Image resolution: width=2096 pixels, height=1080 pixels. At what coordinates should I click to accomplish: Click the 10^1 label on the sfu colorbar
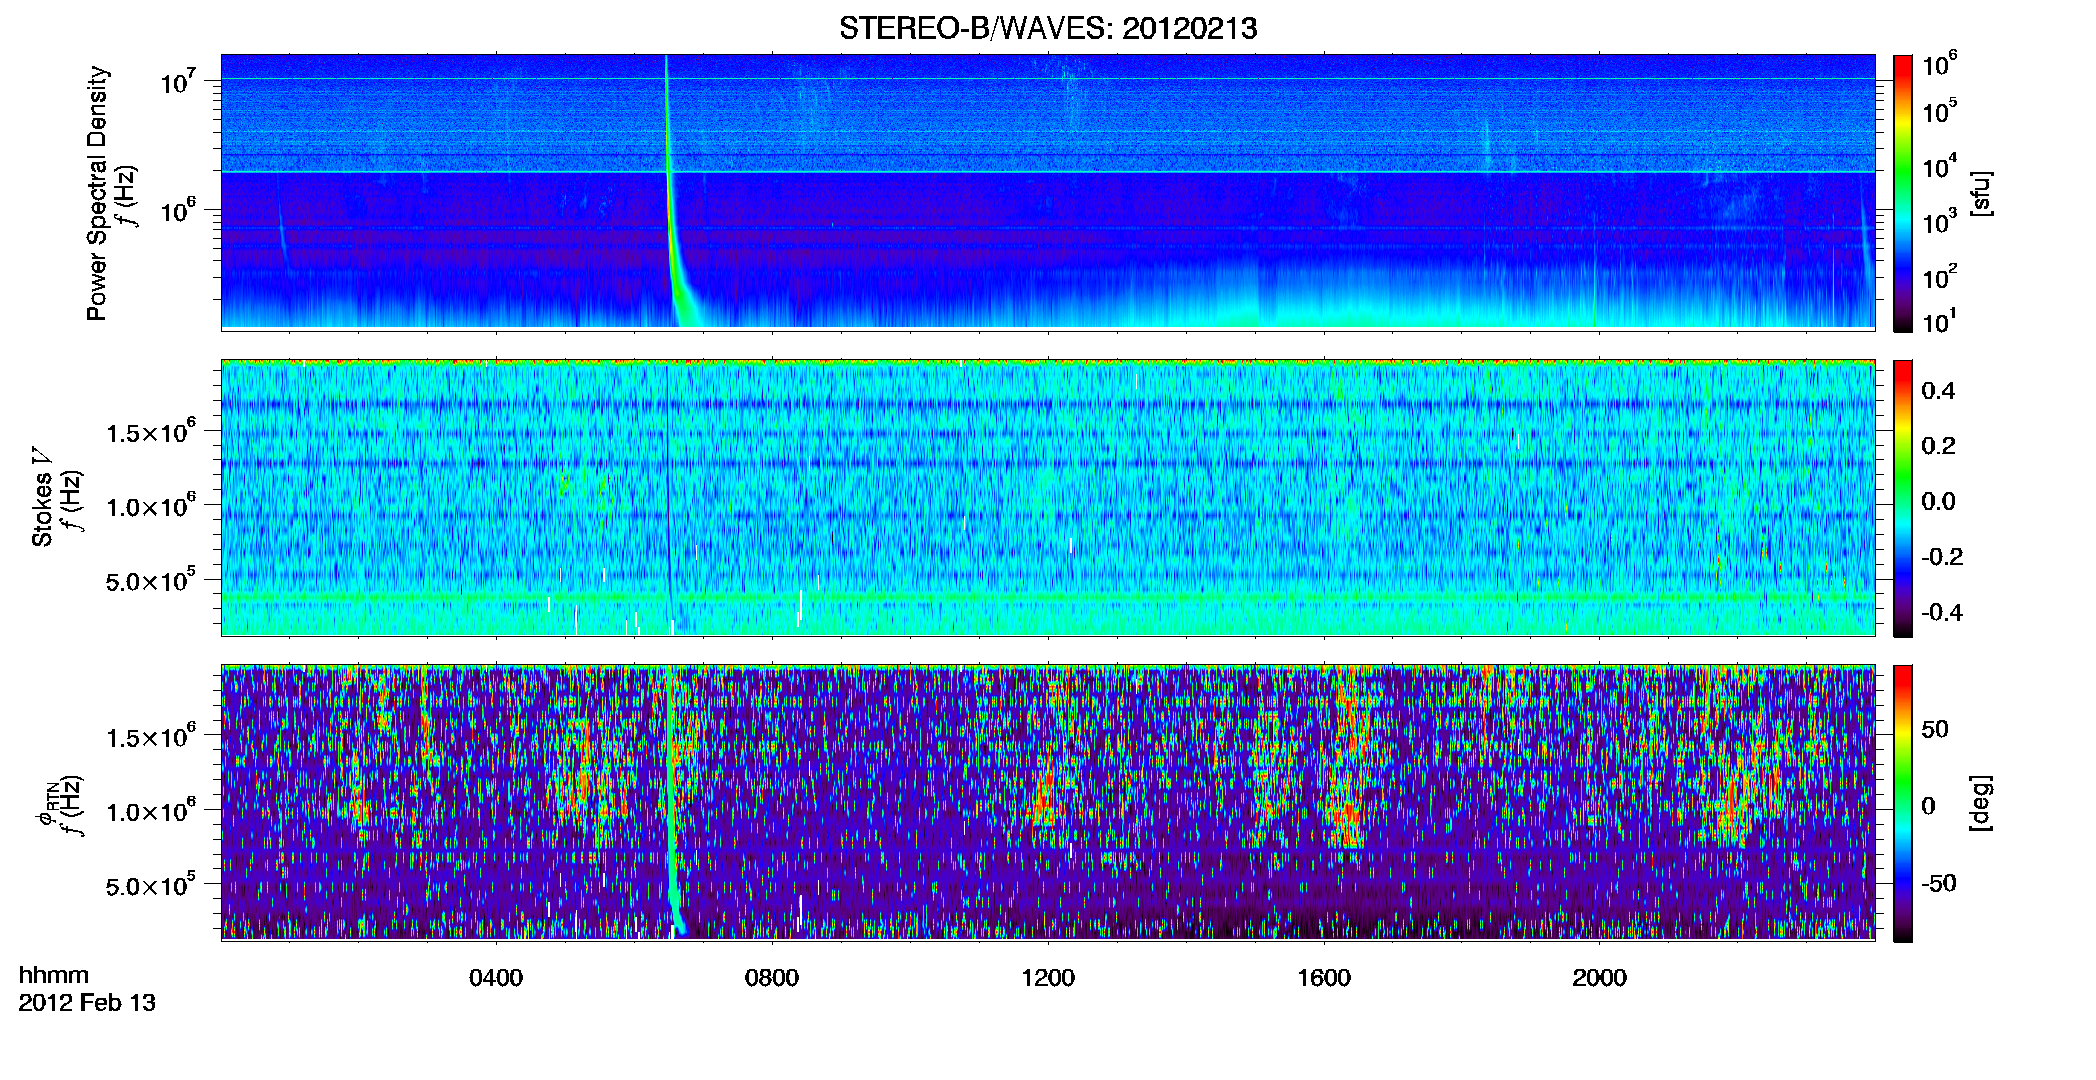[1940, 321]
